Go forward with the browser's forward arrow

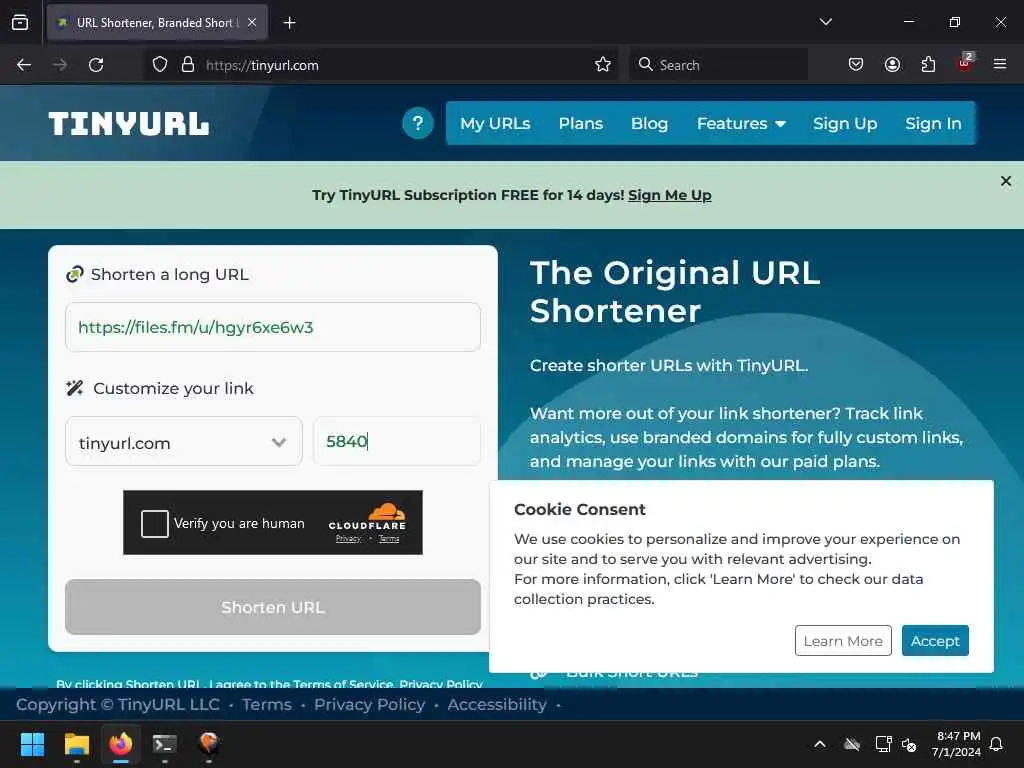point(60,65)
